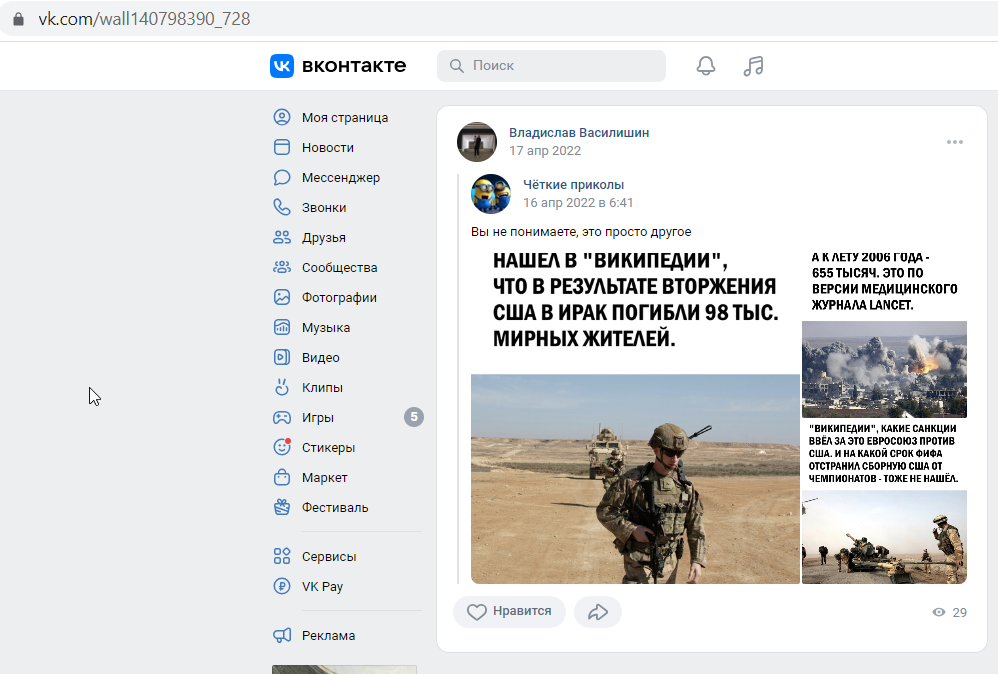Open the post three-dots menu
This screenshot has width=998, height=674.
[x=955, y=142]
